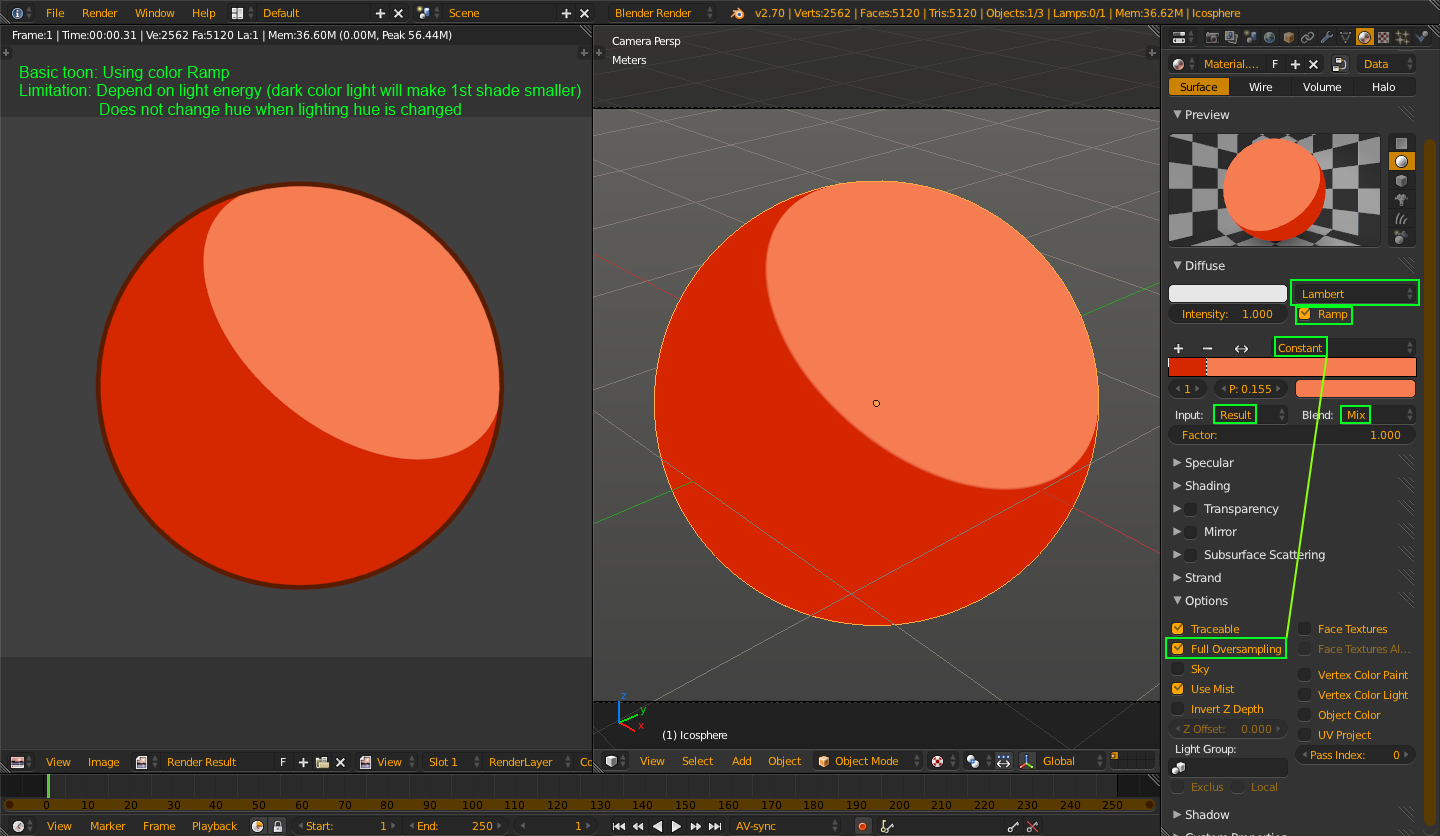Toggle timeline time lock icon

point(277,826)
